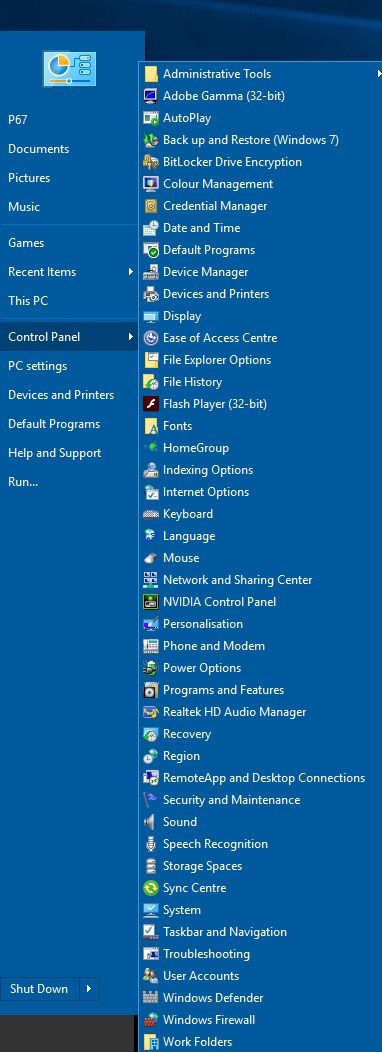Click the Back up and Restore icon
Viewport: 382px width, 1052px height.
tap(151, 140)
